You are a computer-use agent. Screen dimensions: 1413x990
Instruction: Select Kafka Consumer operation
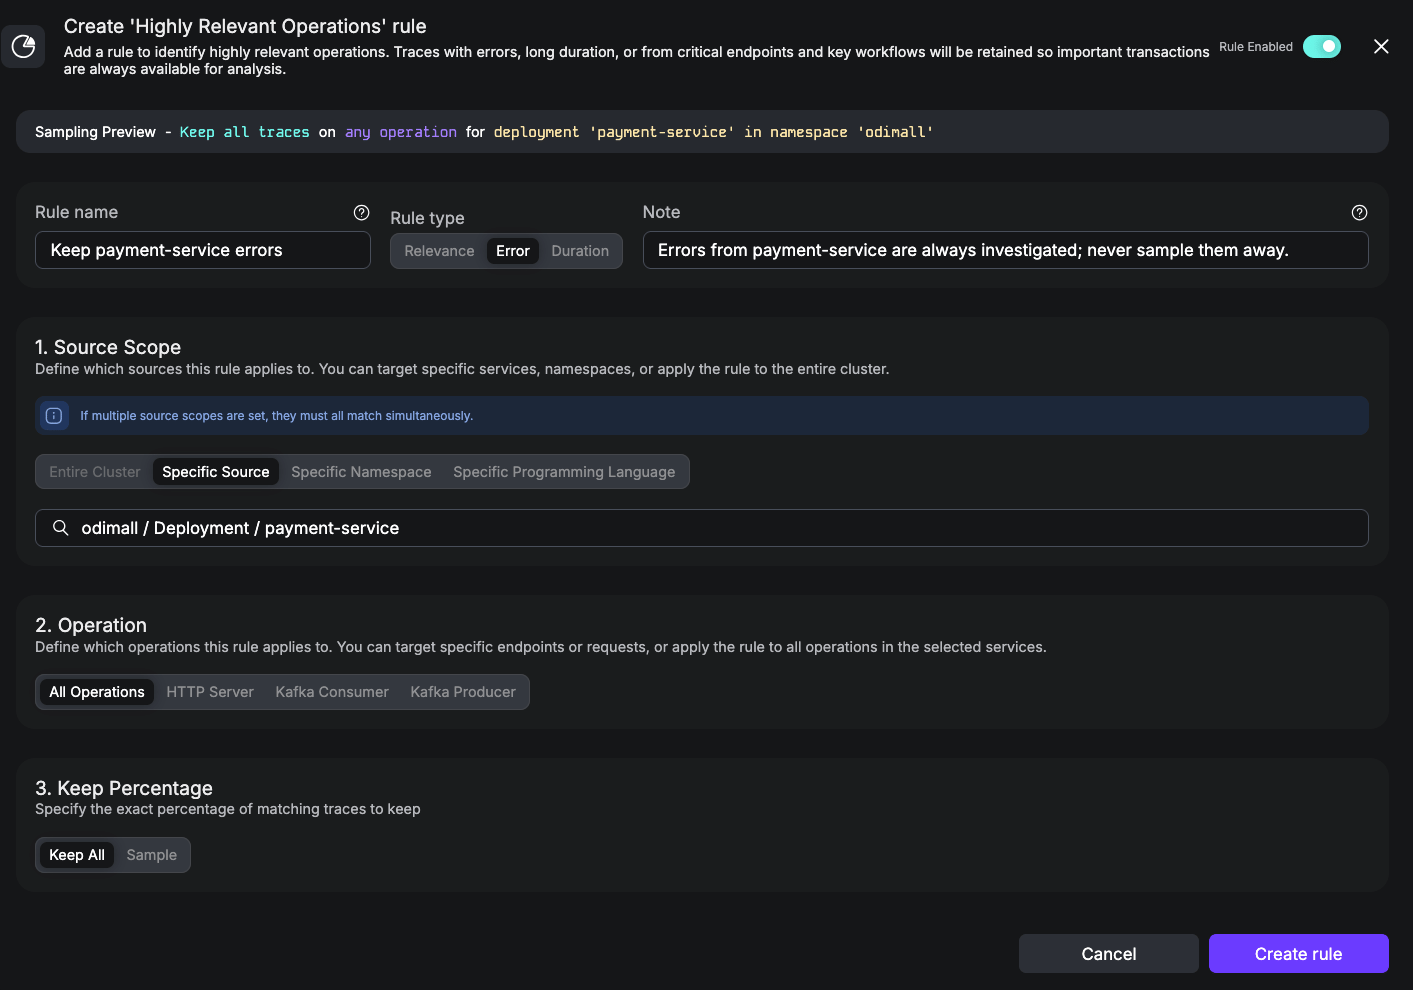point(332,692)
